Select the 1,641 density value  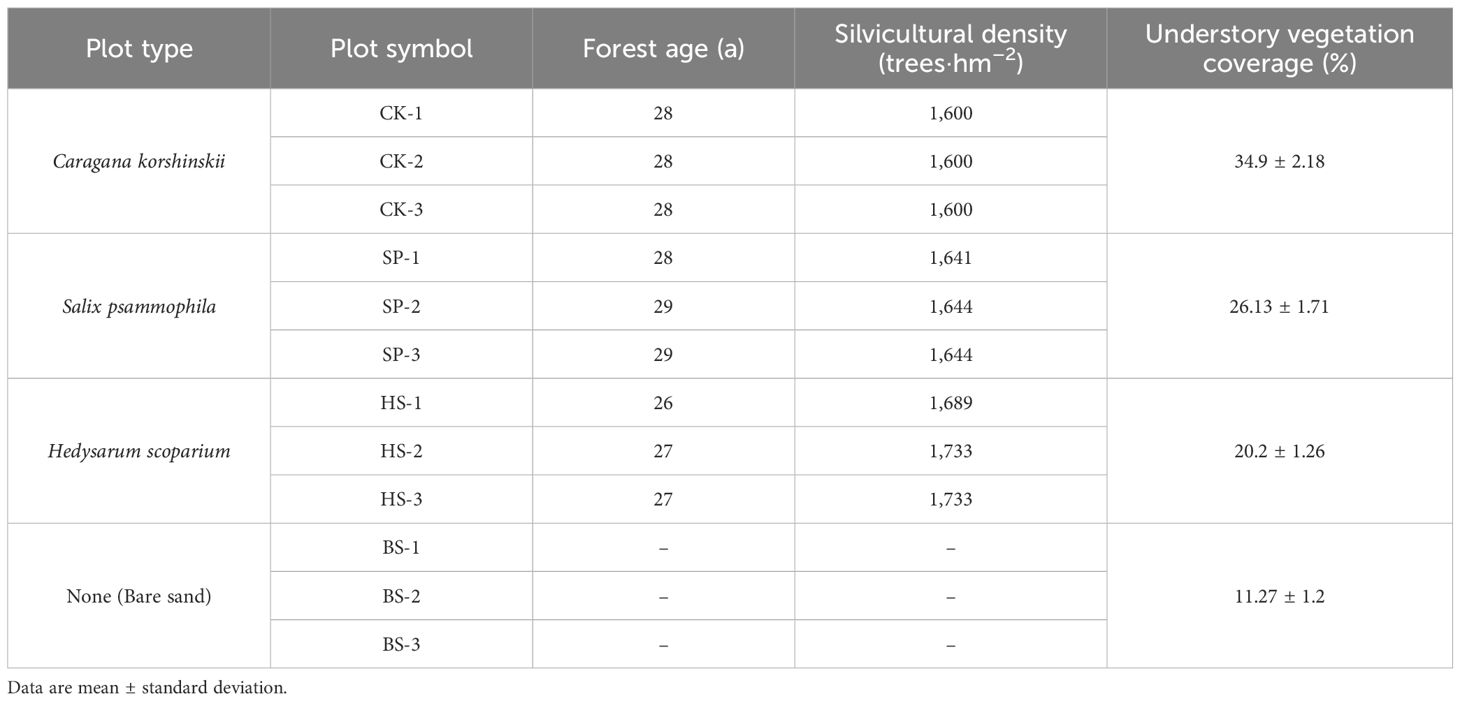[x=950, y=258]
